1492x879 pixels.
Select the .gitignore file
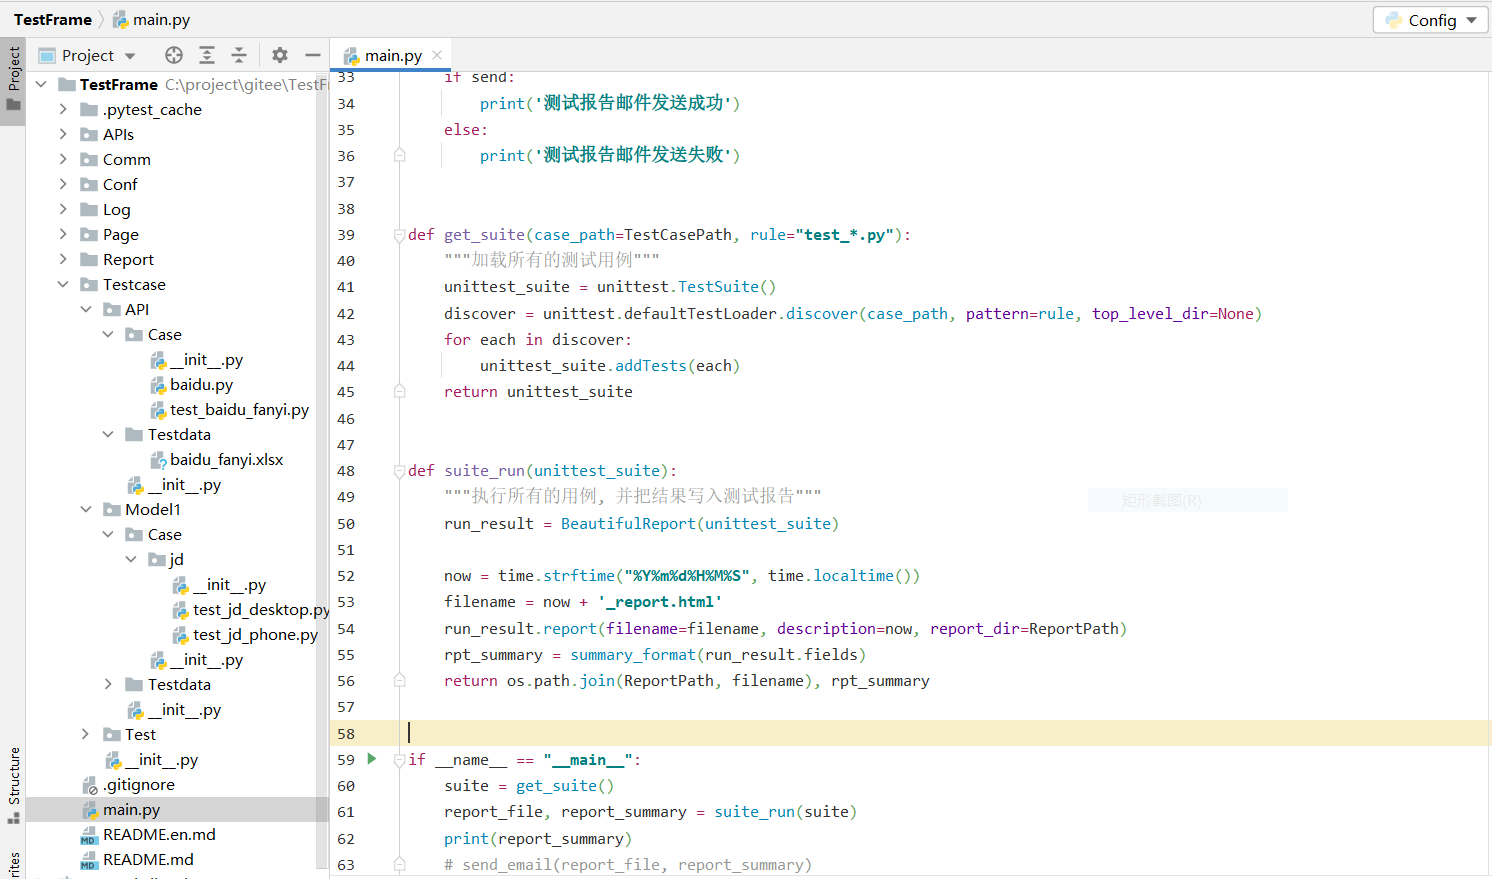coord(138,784)
